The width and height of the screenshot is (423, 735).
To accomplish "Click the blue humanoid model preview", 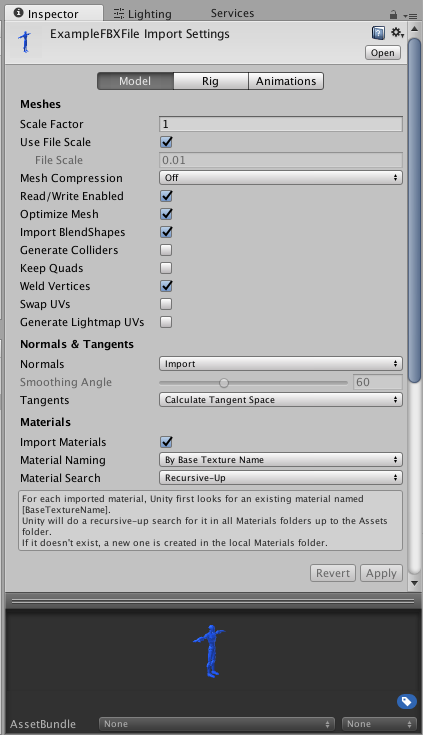I will pos(210,651).
